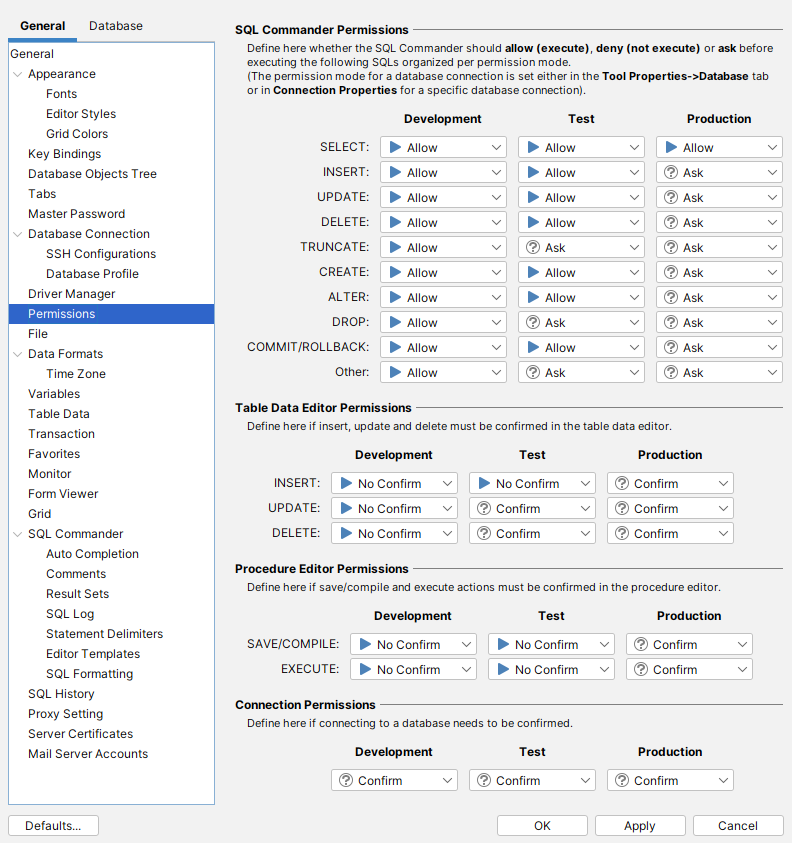
Task: Click the No Confirm icon for Test SAVE/COMPILE
Action: point(503,644)
